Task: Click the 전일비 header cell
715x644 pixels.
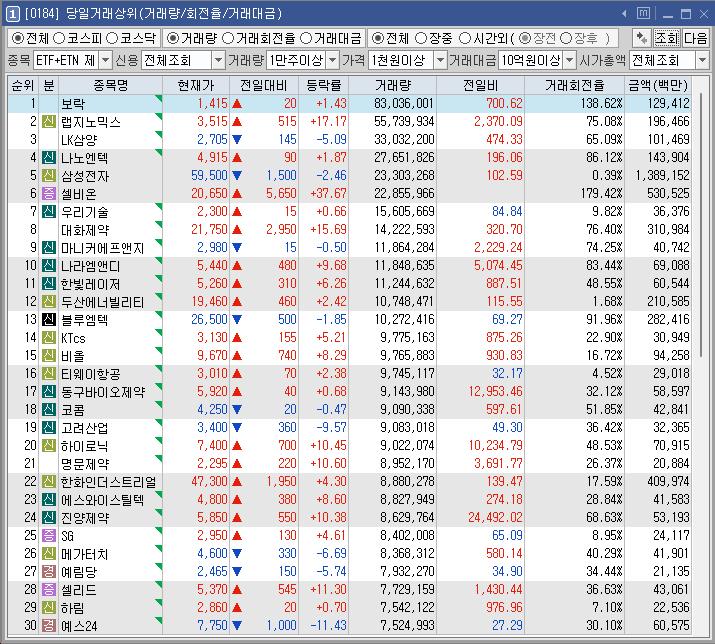Action: point(480,85)
